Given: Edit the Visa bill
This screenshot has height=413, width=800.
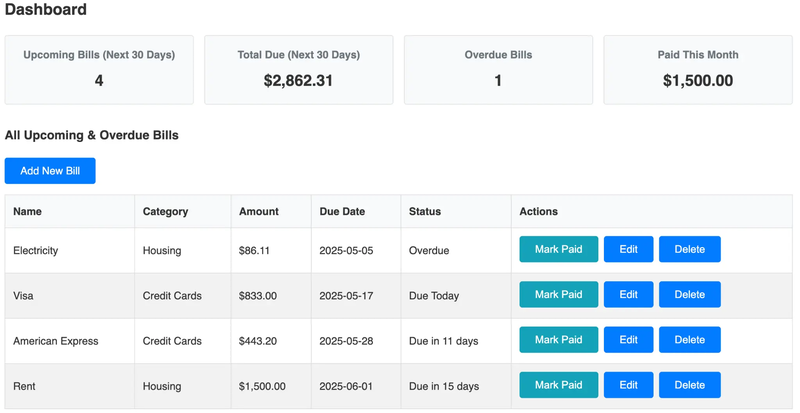Looking at the screenshot, I should [x=629, y=295].
